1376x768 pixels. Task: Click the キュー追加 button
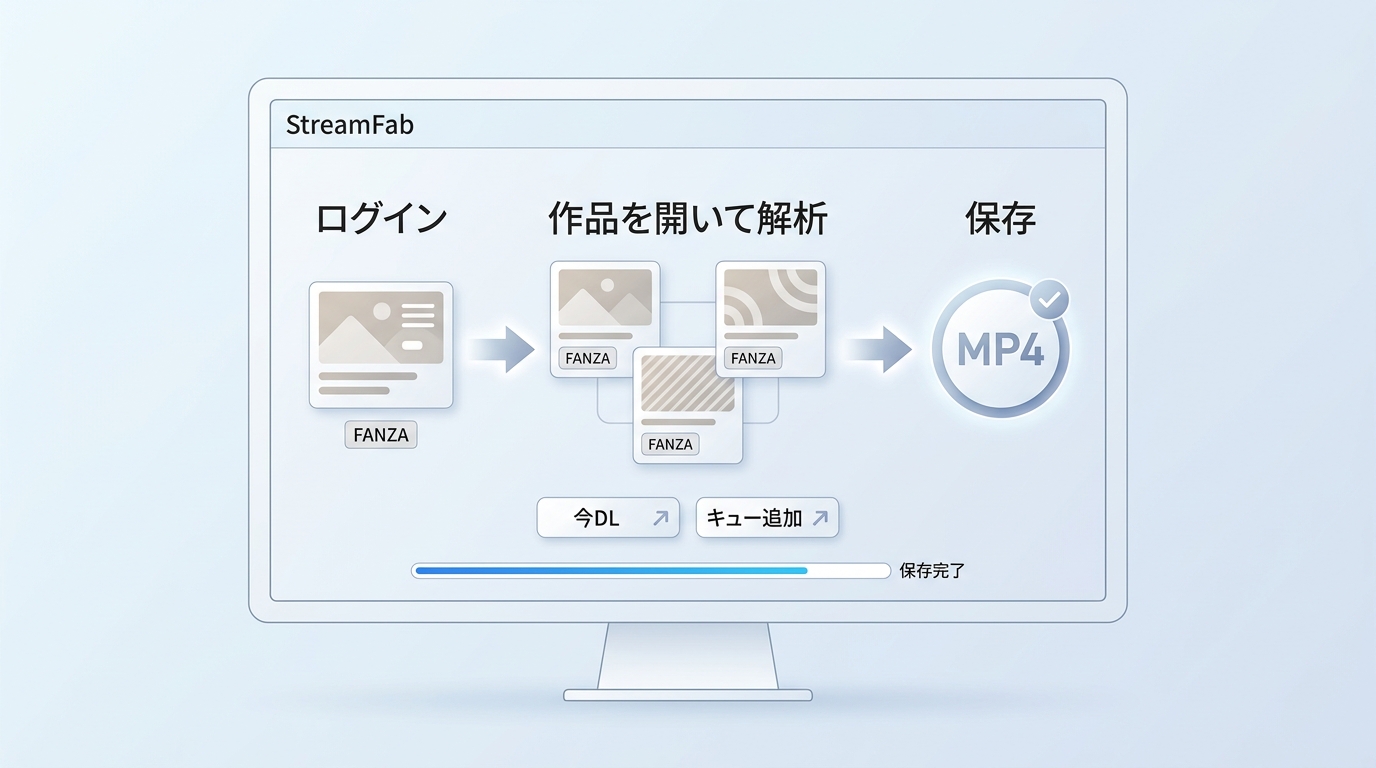click(767, 518)
